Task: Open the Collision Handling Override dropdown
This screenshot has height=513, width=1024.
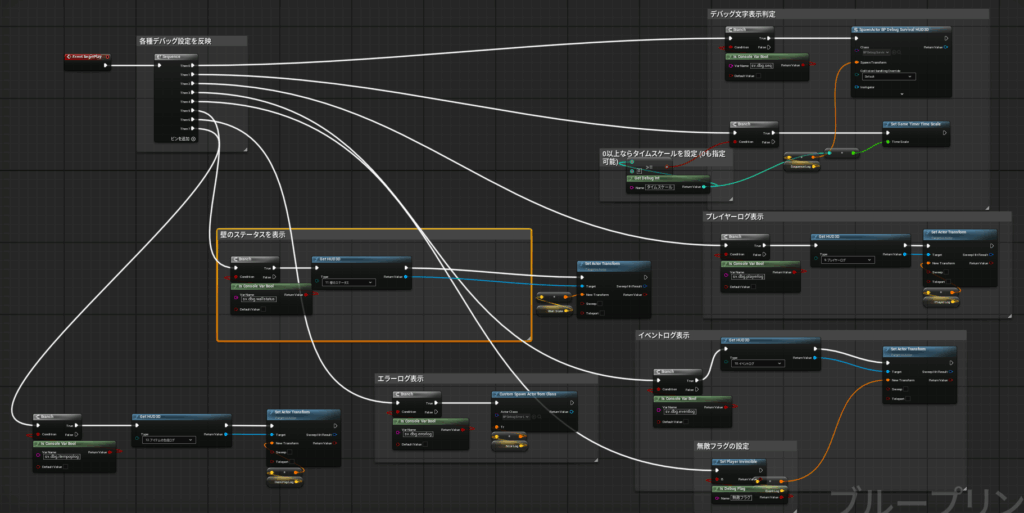Action: point(888,76)
